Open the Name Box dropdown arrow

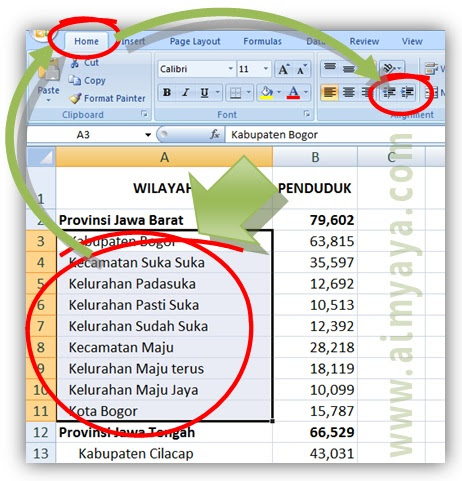point(148,135)
